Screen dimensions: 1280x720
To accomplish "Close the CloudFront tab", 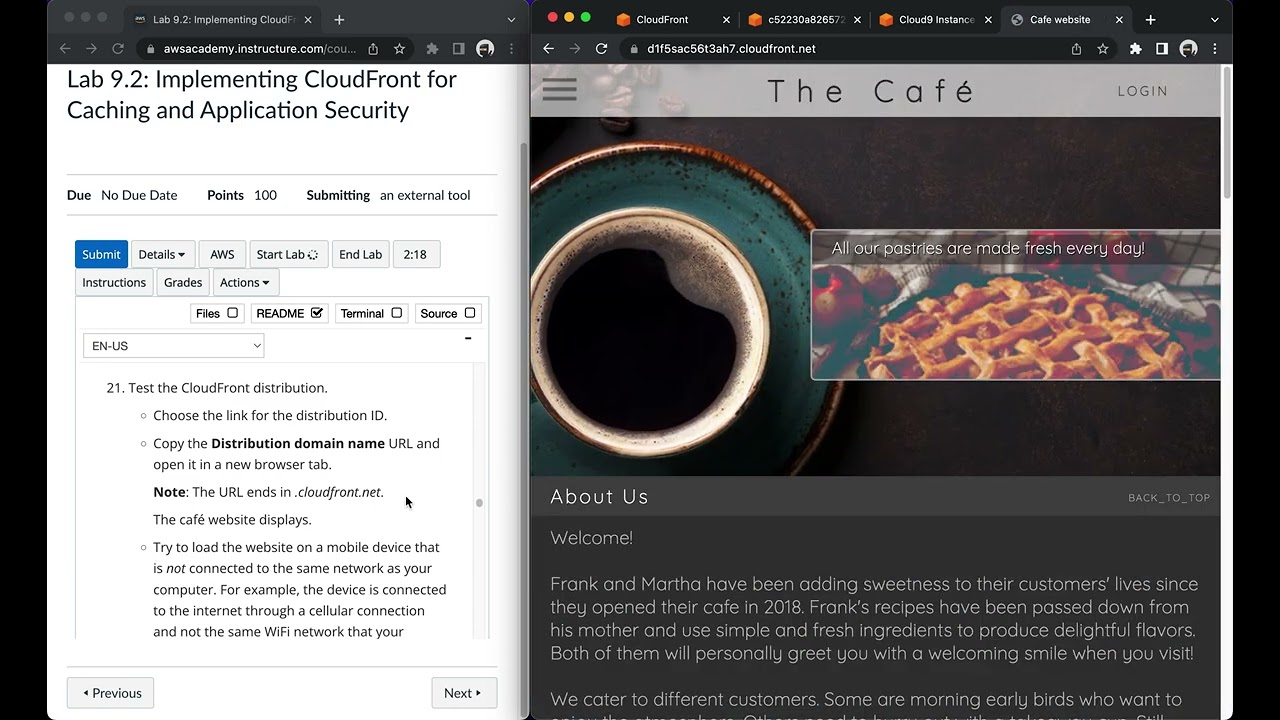I will point(726,19).
